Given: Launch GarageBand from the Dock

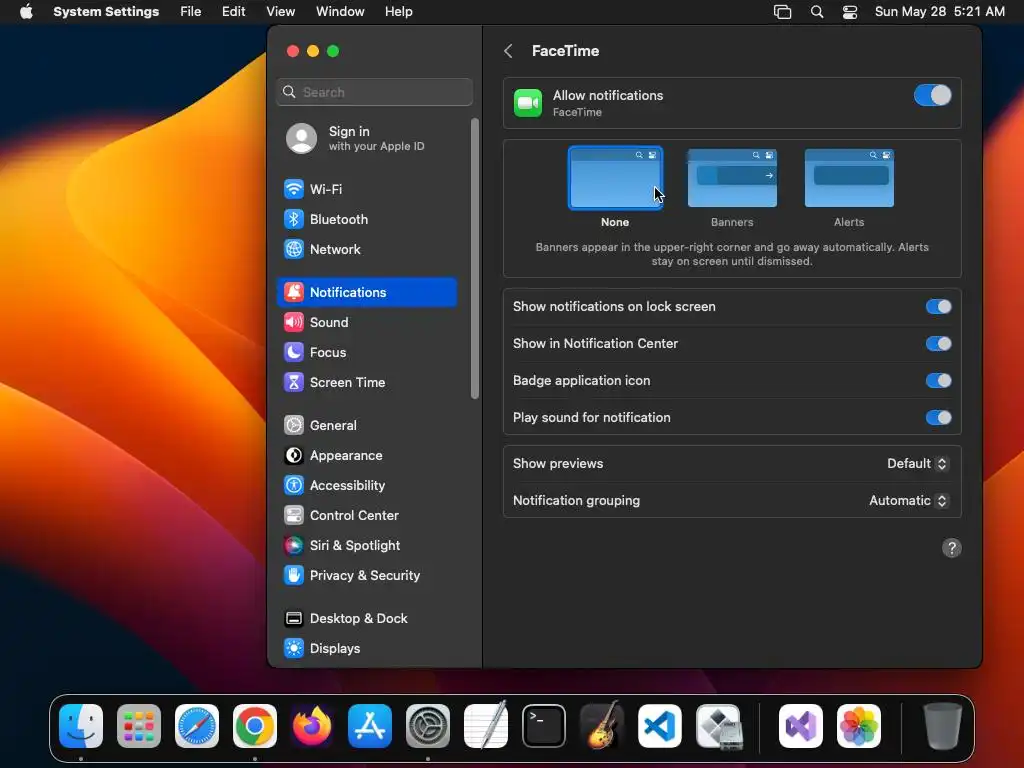Looking at the screenshot, I should pos(601,726).
